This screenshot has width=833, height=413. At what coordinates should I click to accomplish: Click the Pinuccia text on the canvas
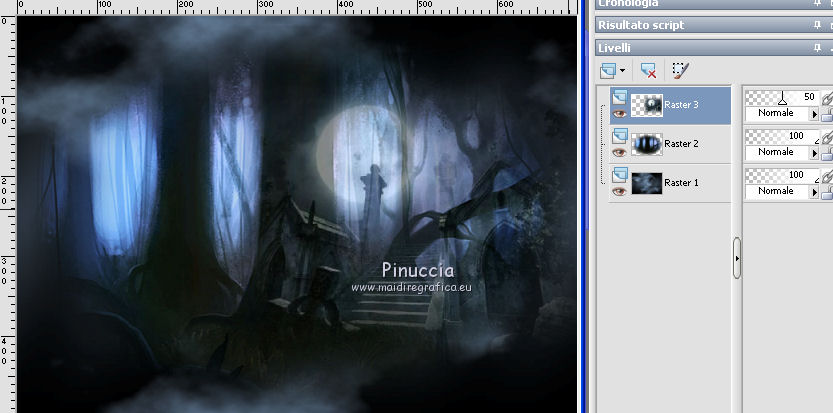(418, 270)
